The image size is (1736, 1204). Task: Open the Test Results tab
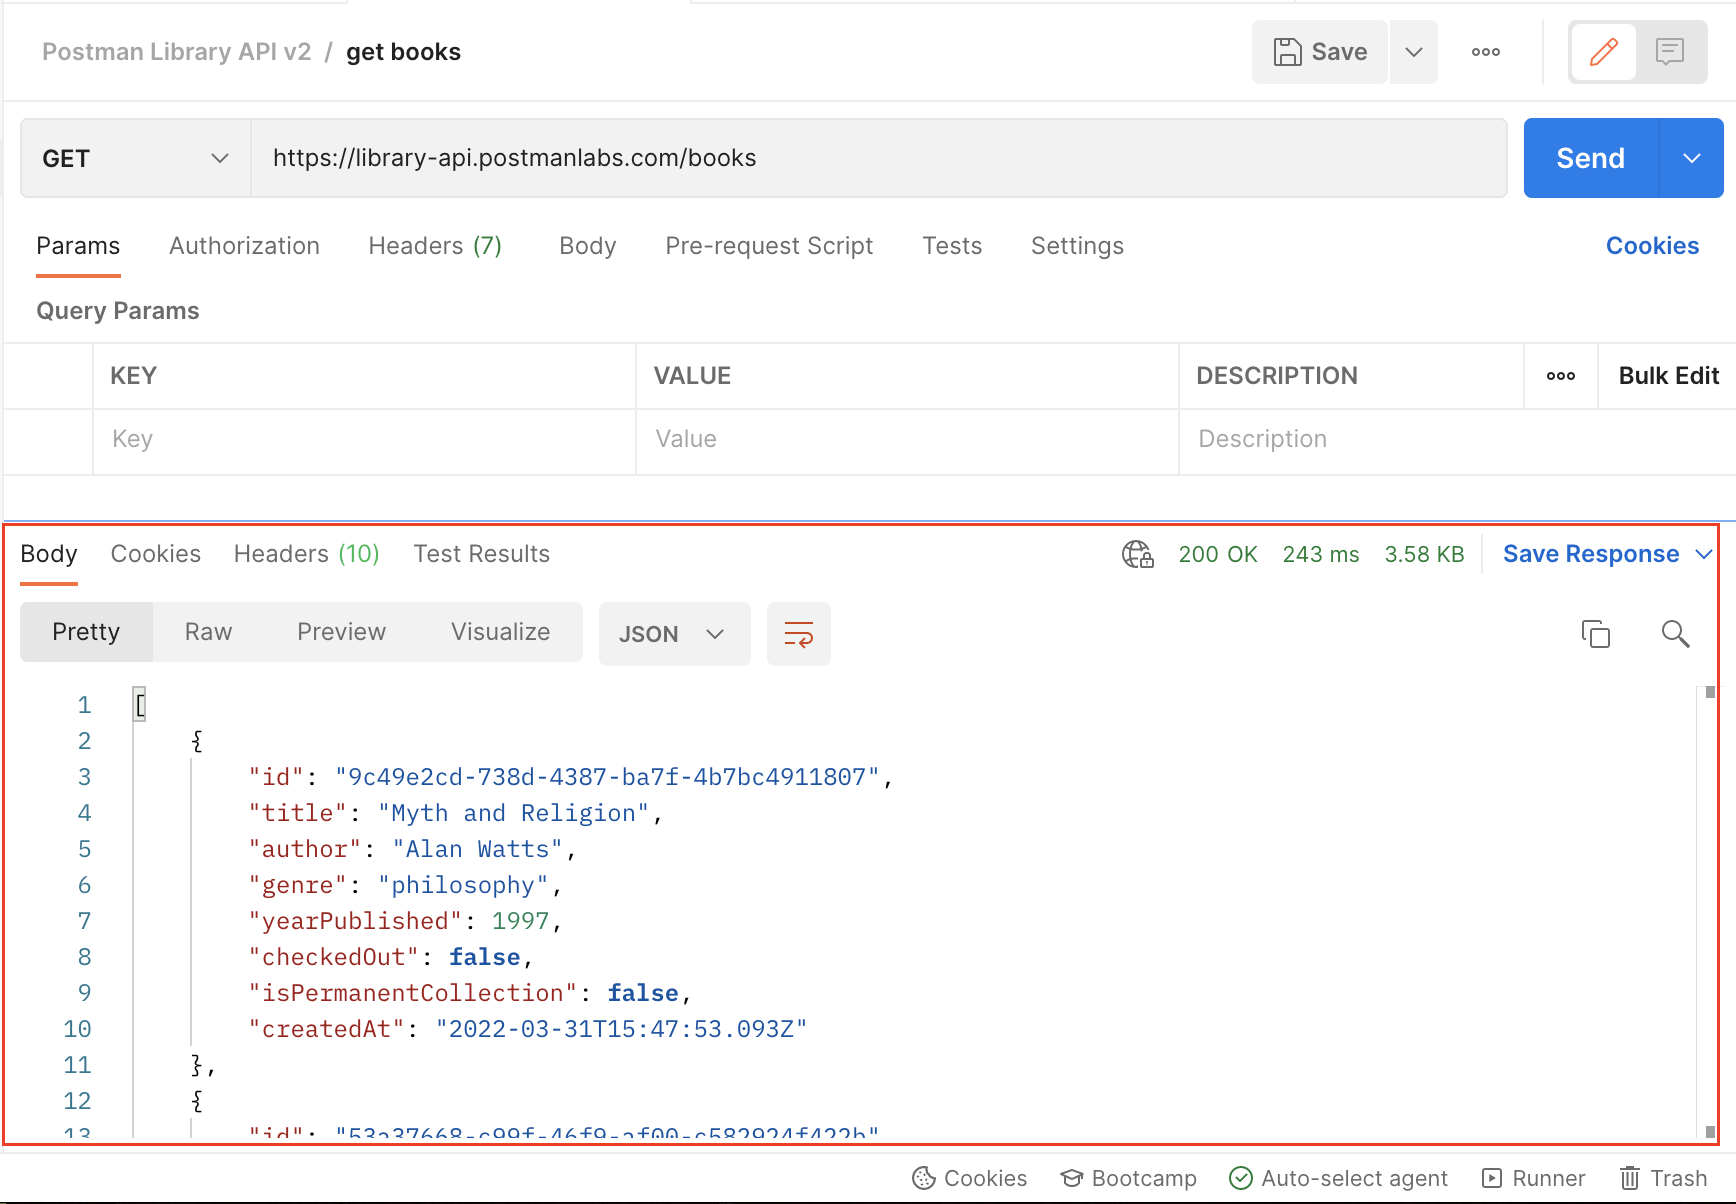481,553
